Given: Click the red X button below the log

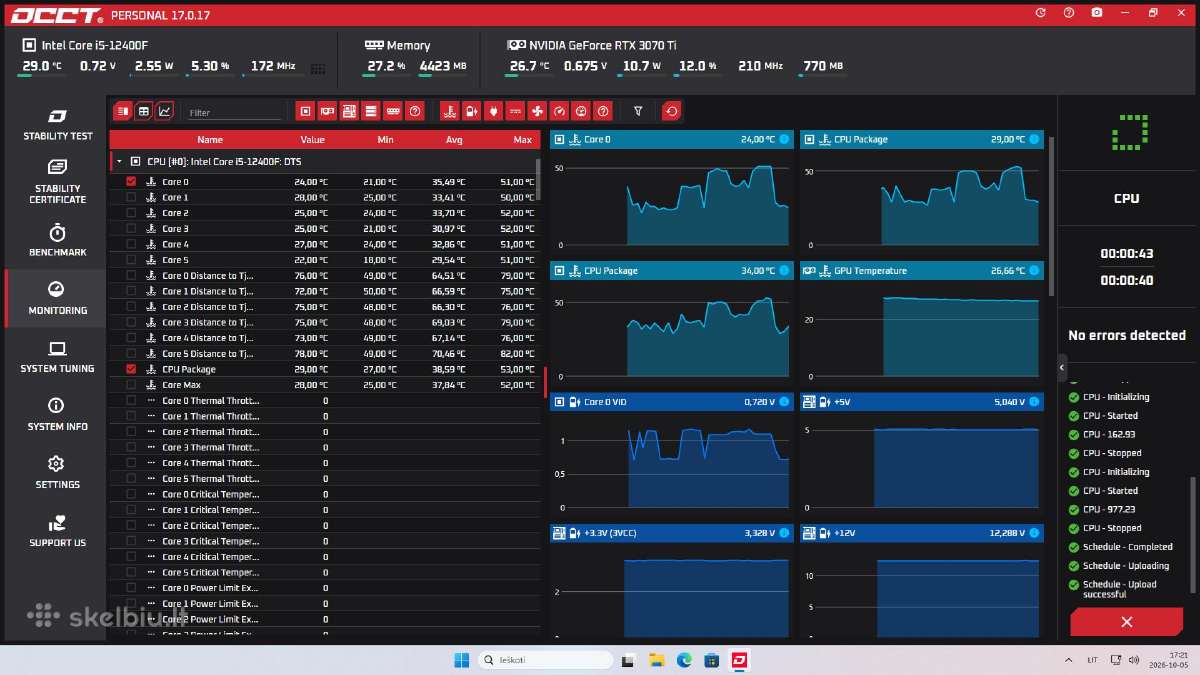Looking at the screenshot, I should (x=1126, y=622).
